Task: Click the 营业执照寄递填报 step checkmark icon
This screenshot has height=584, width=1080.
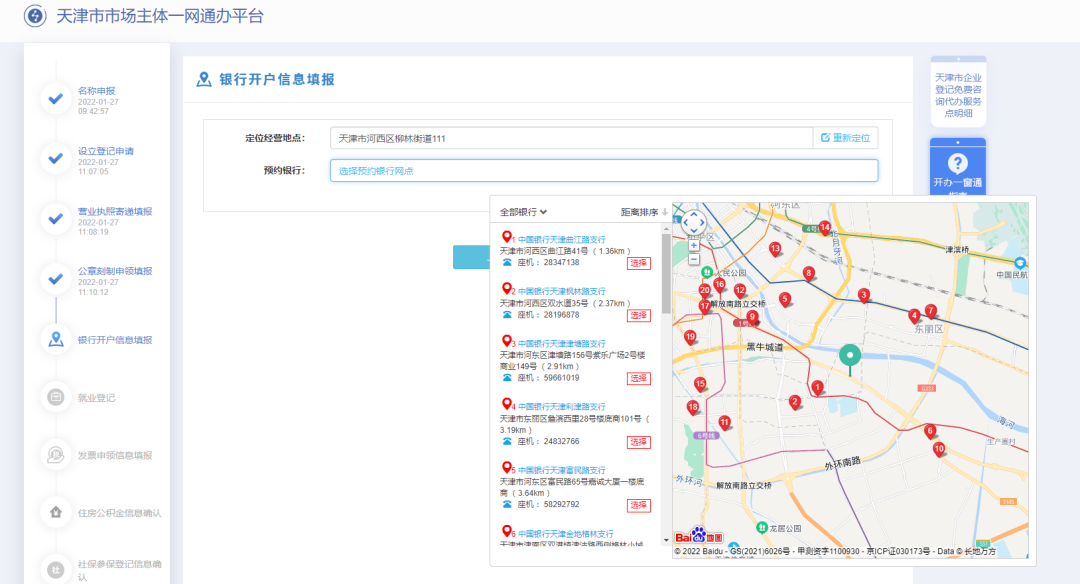Action: pos(56,218)
